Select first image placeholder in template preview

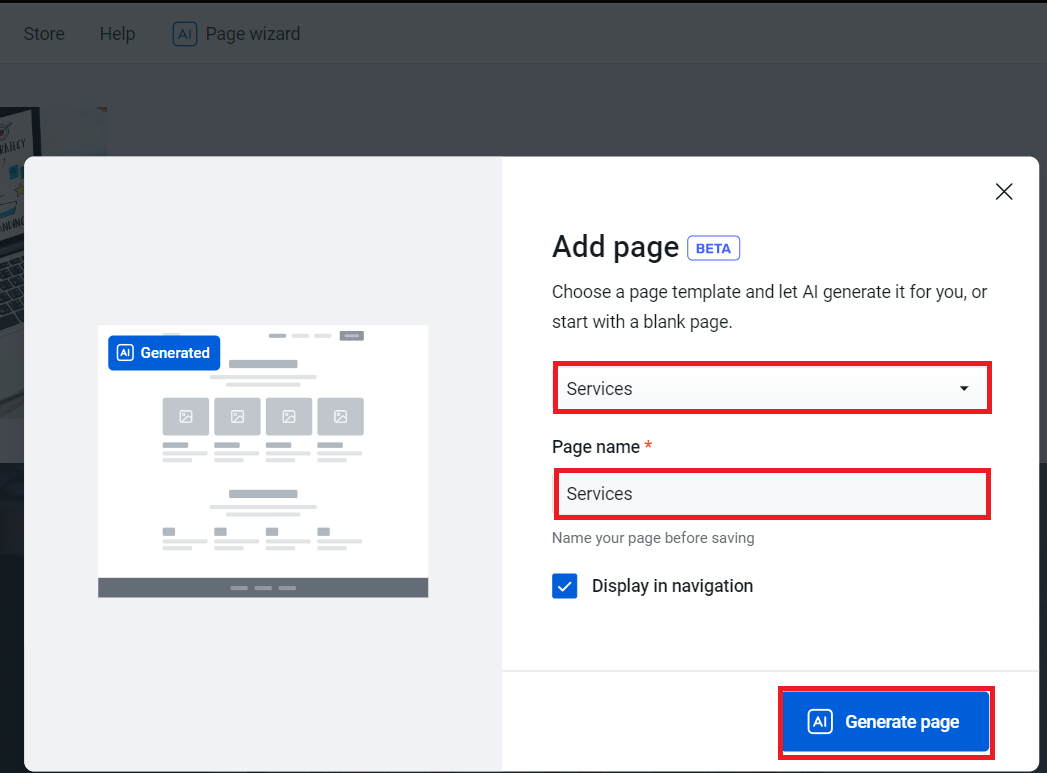[x=186, y=416]
